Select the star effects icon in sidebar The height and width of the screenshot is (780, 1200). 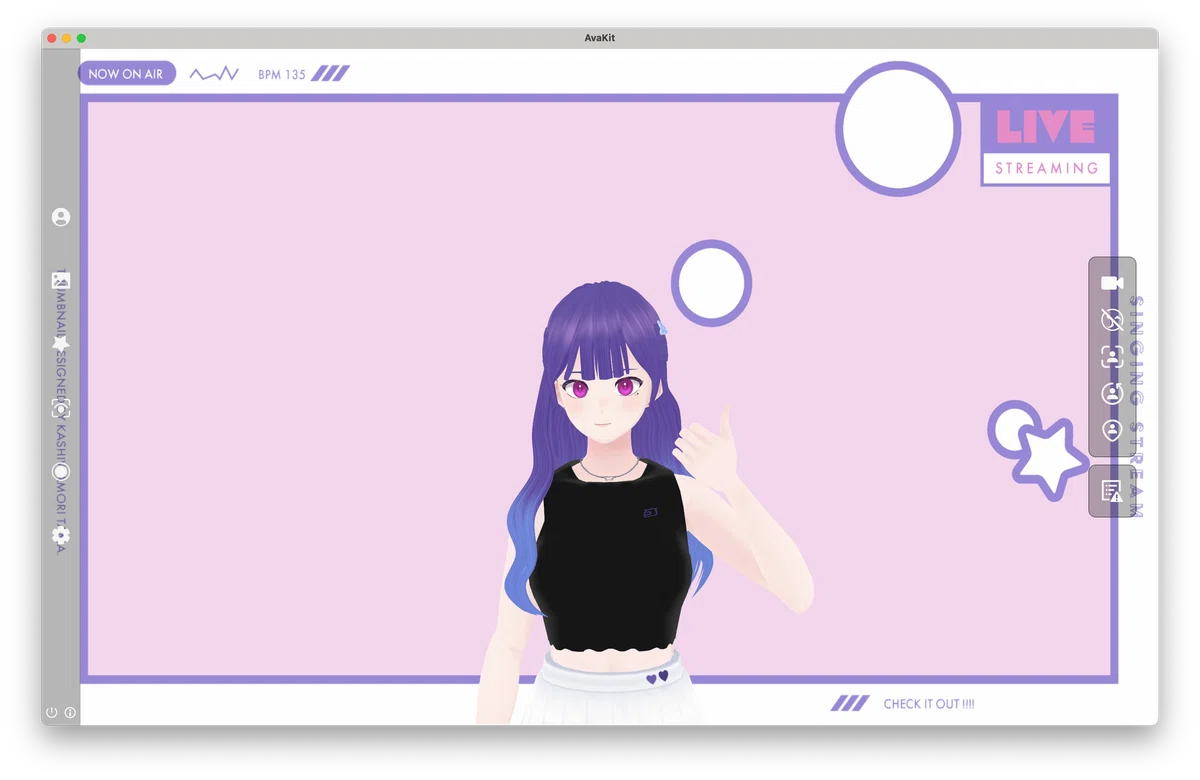pyautogui.click(x=61, y=343)
